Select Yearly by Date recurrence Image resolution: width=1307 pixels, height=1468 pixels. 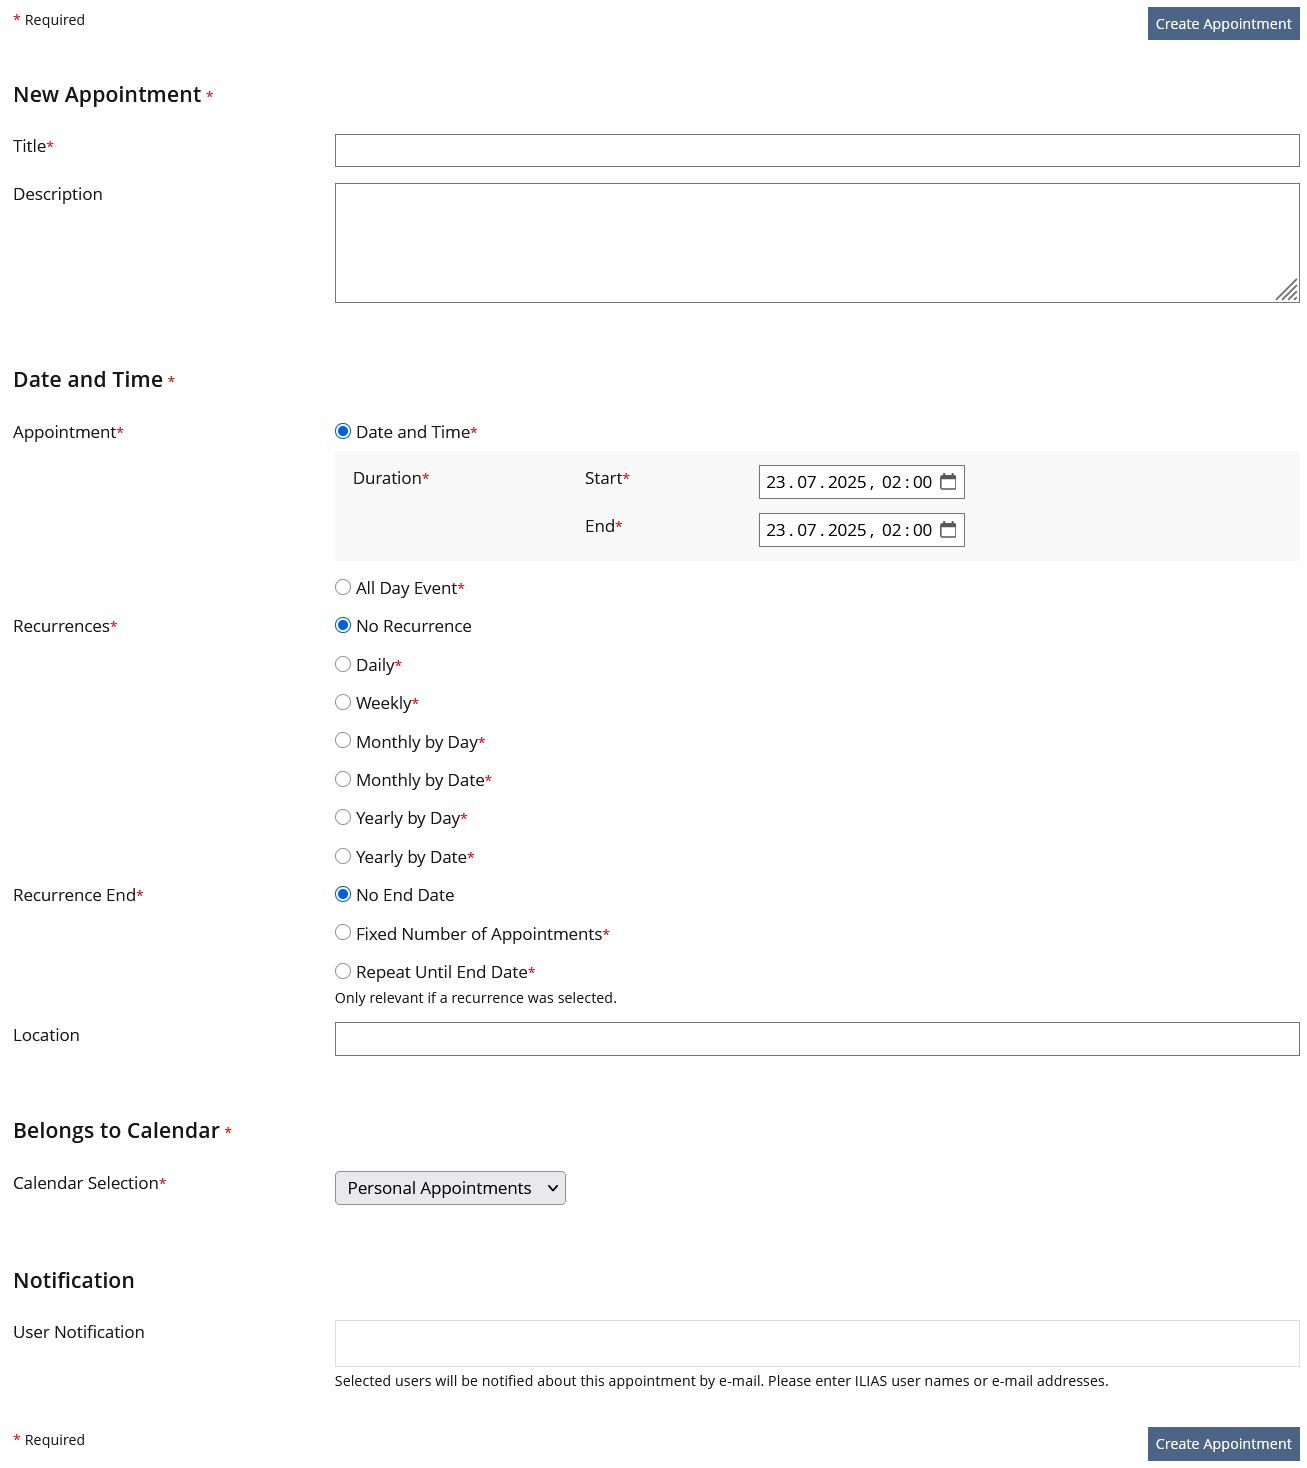click(x=343, y=857)
